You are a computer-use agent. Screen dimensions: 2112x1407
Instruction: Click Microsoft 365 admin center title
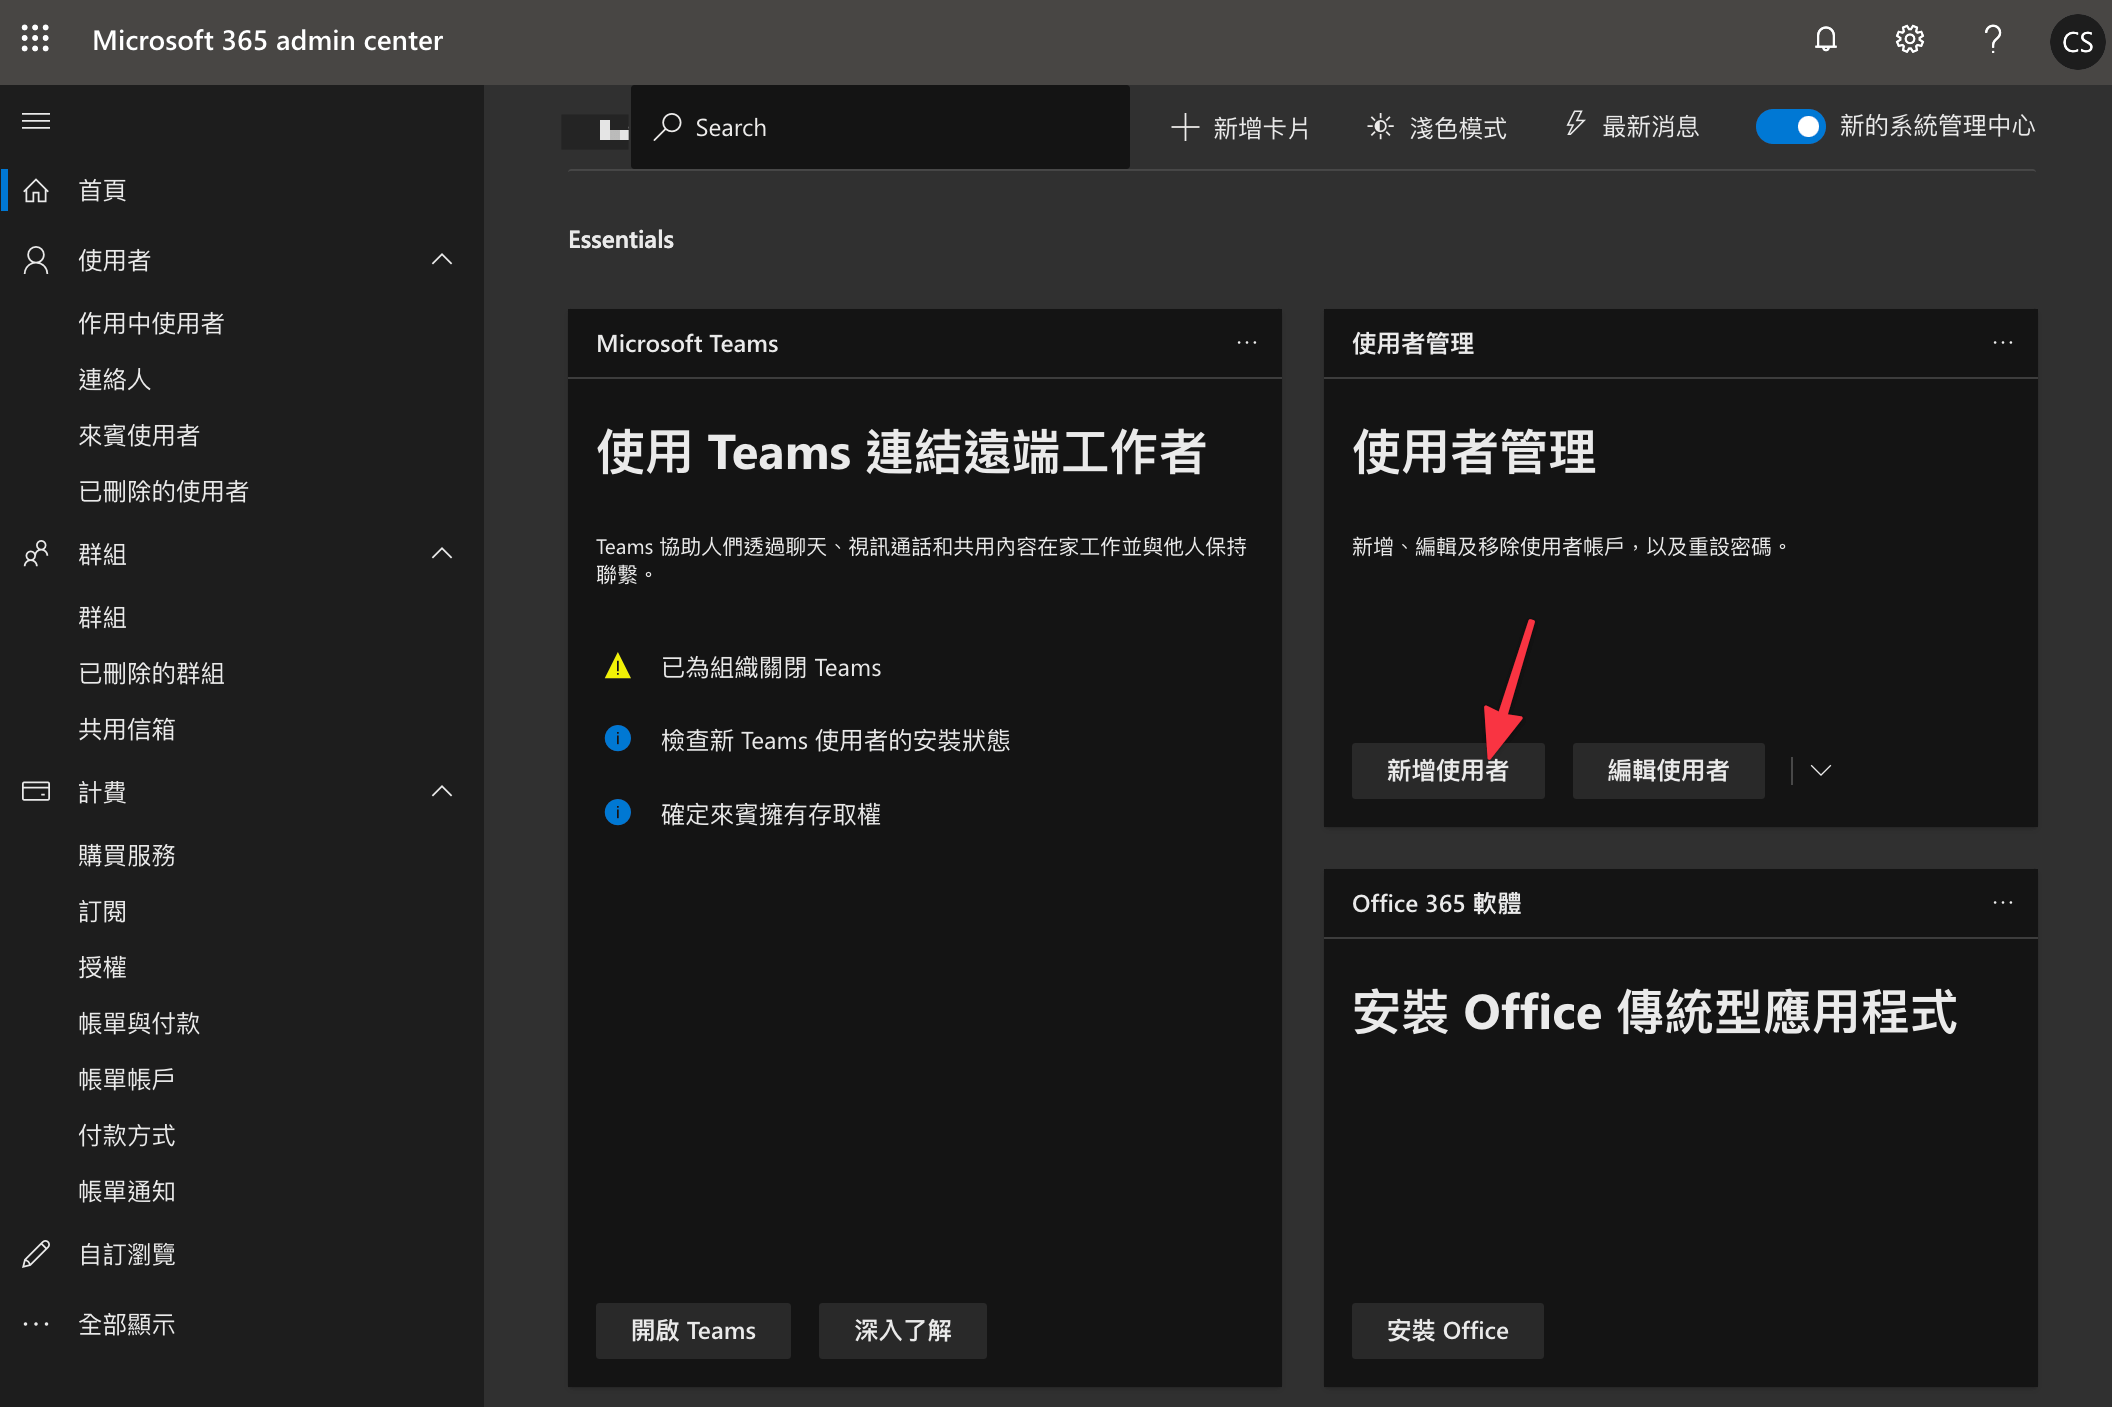coord(267,40)
